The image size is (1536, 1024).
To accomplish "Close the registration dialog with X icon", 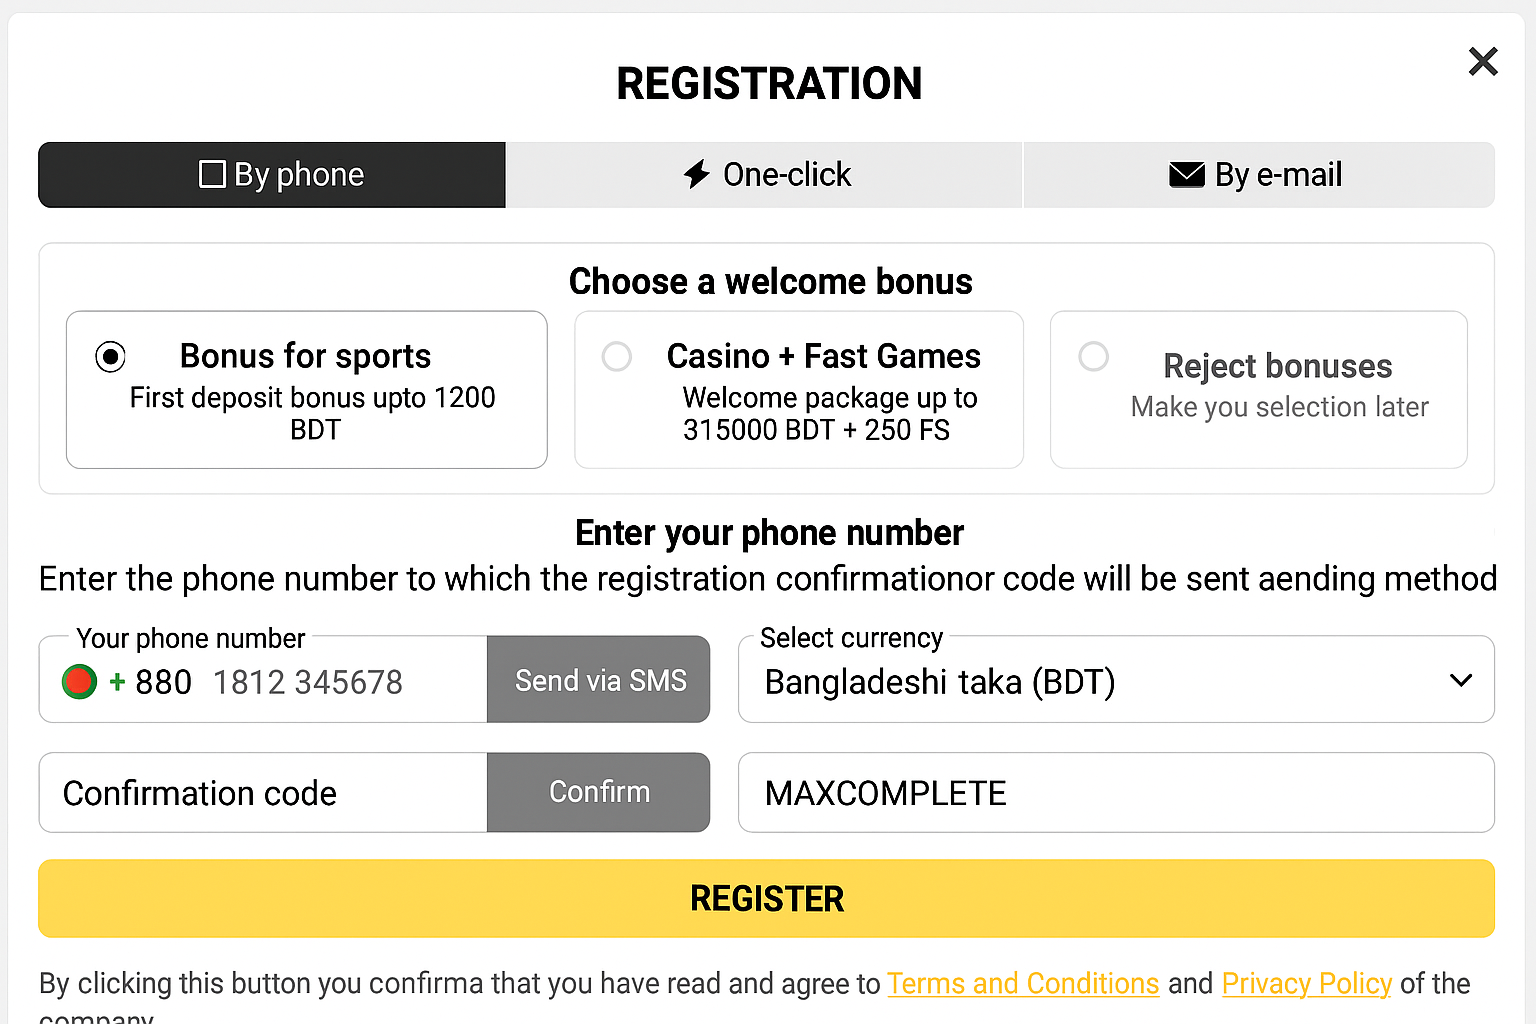I will (x=1483, y=62).
